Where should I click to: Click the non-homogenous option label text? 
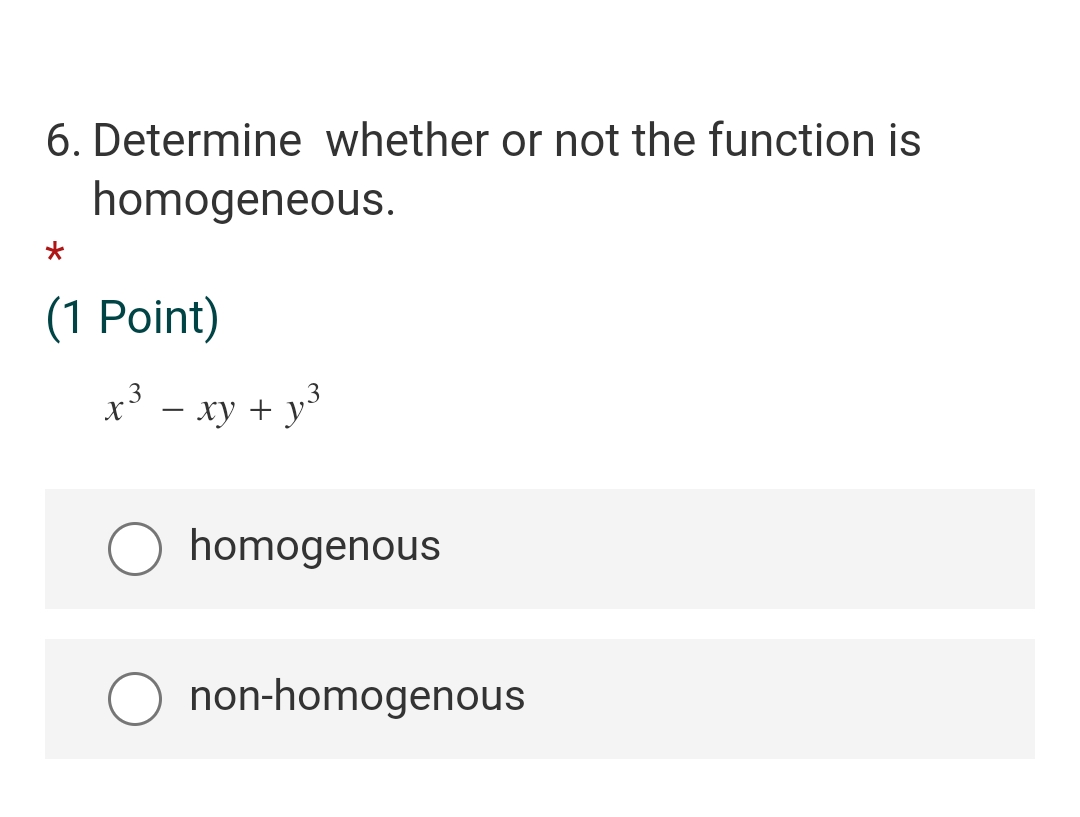point(357,695)
